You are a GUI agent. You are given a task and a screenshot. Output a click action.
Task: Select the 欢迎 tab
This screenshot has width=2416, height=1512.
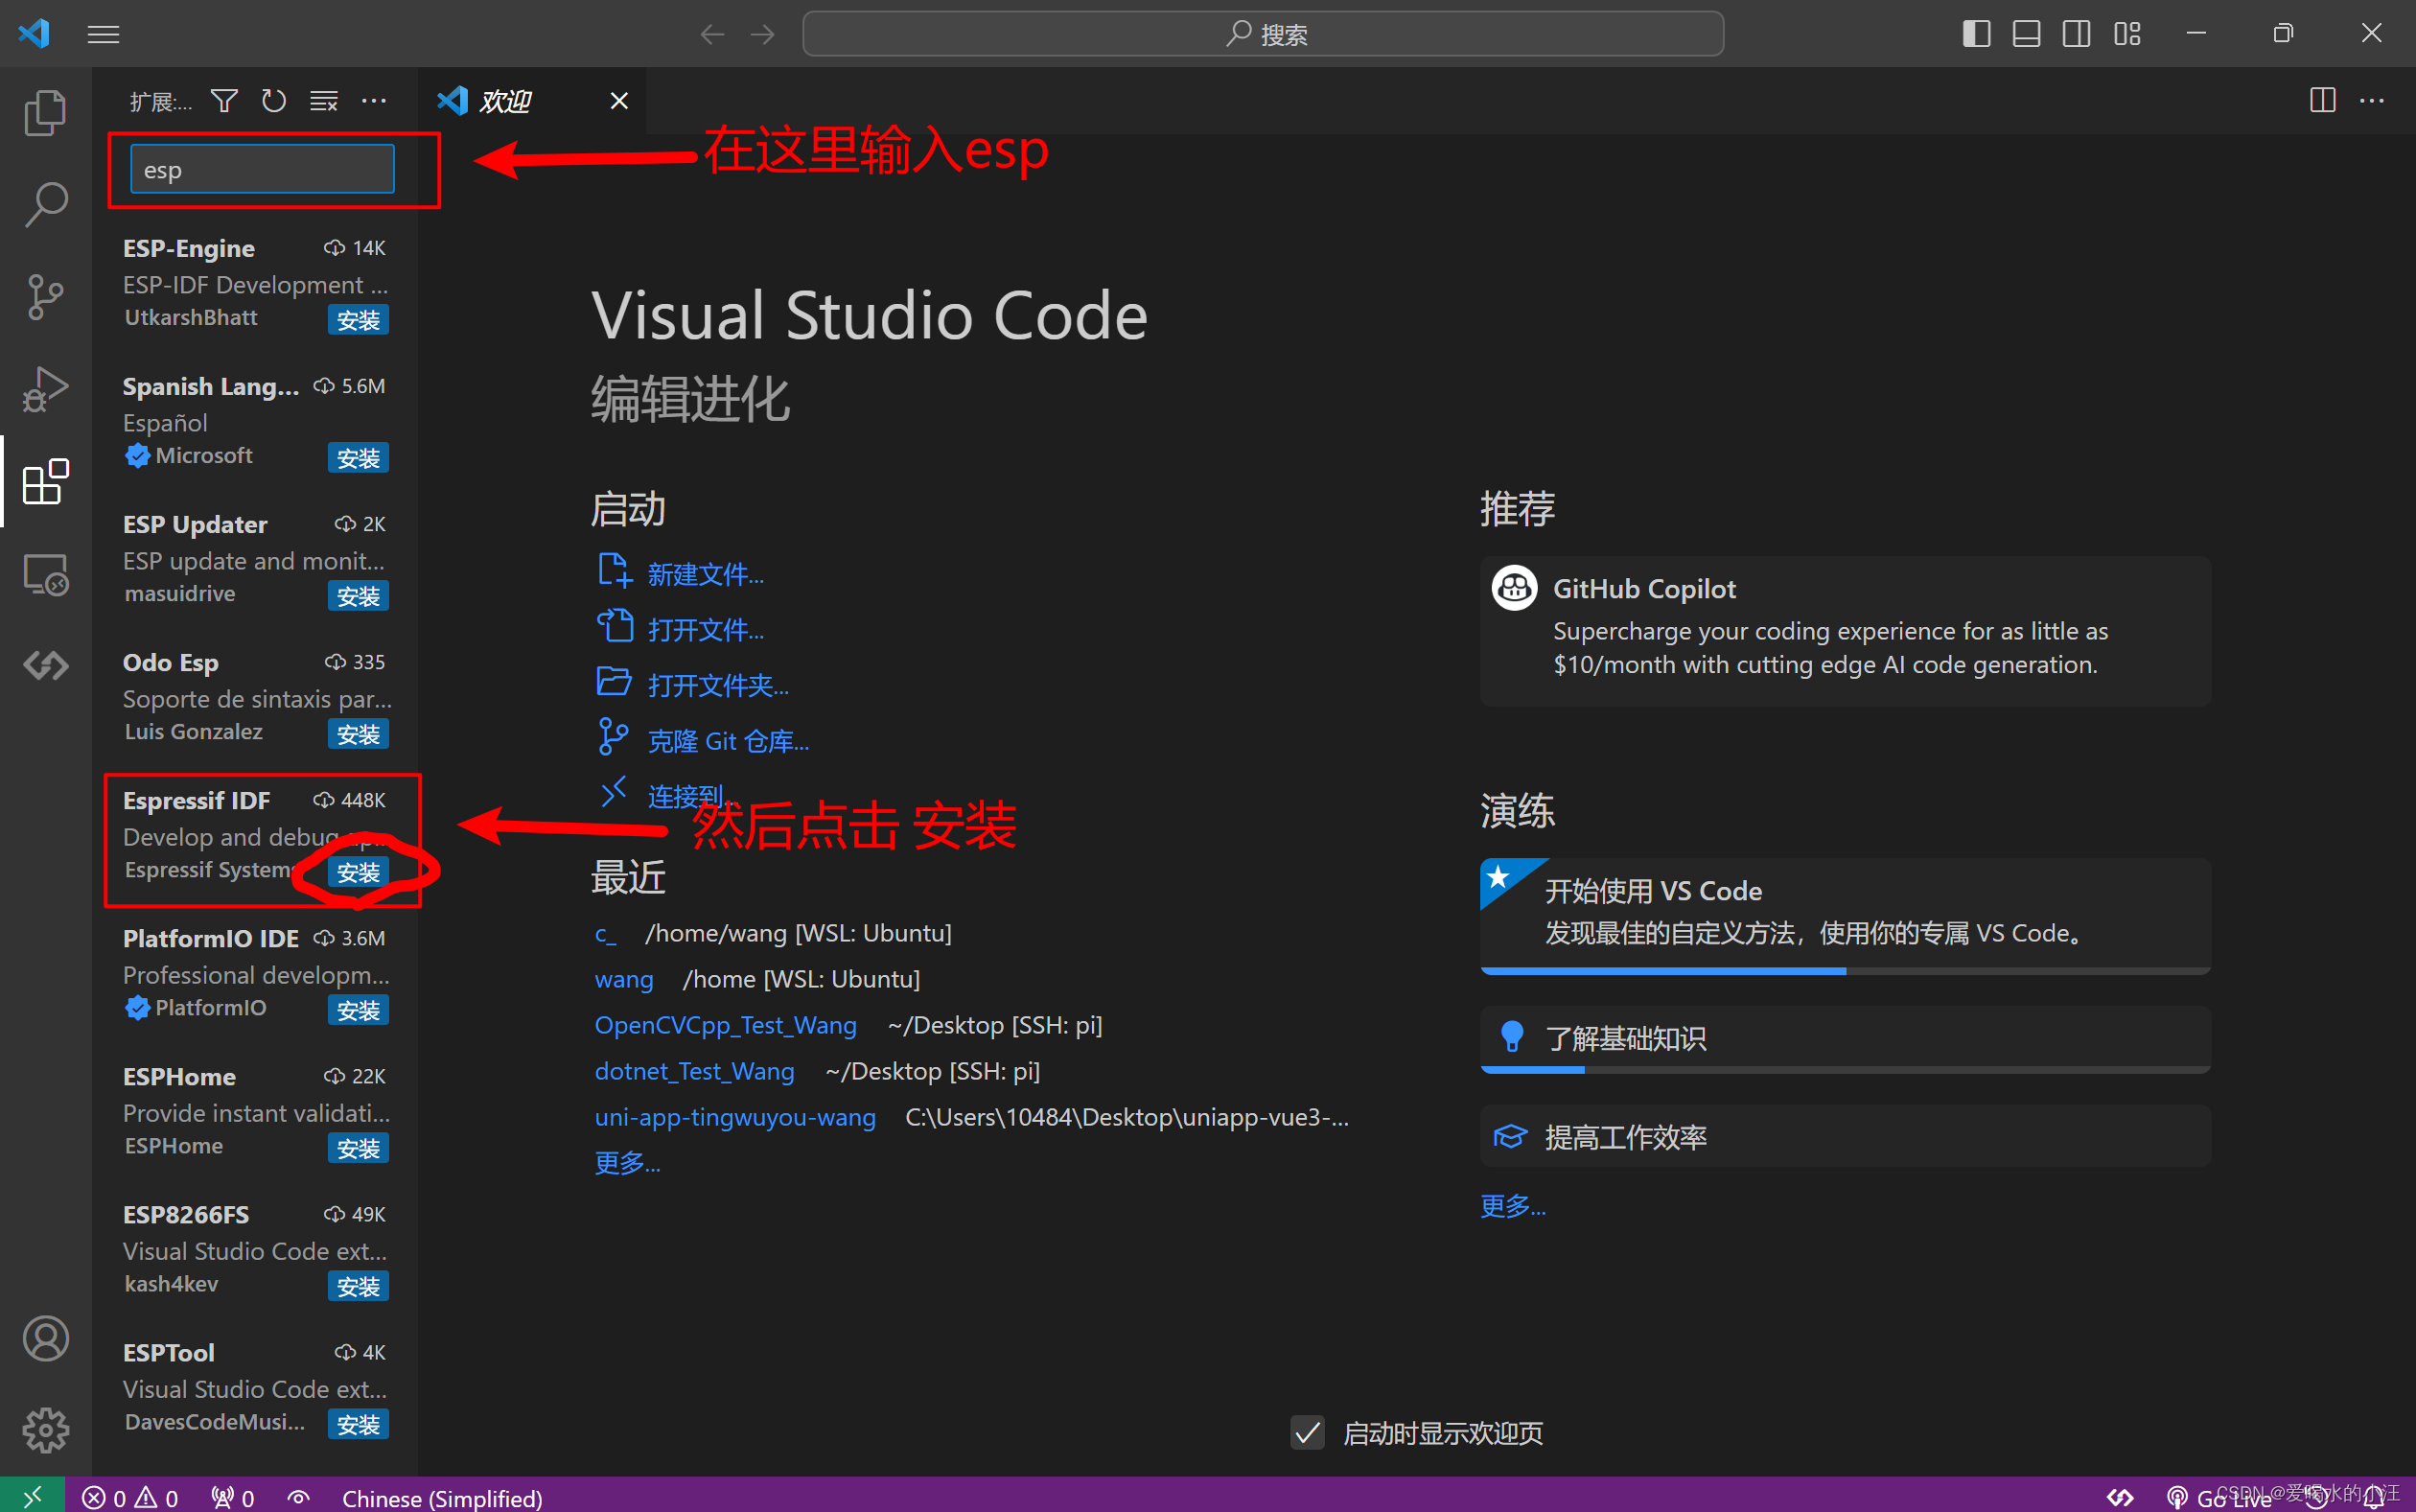pyautogui.click(x=505, y=100)
